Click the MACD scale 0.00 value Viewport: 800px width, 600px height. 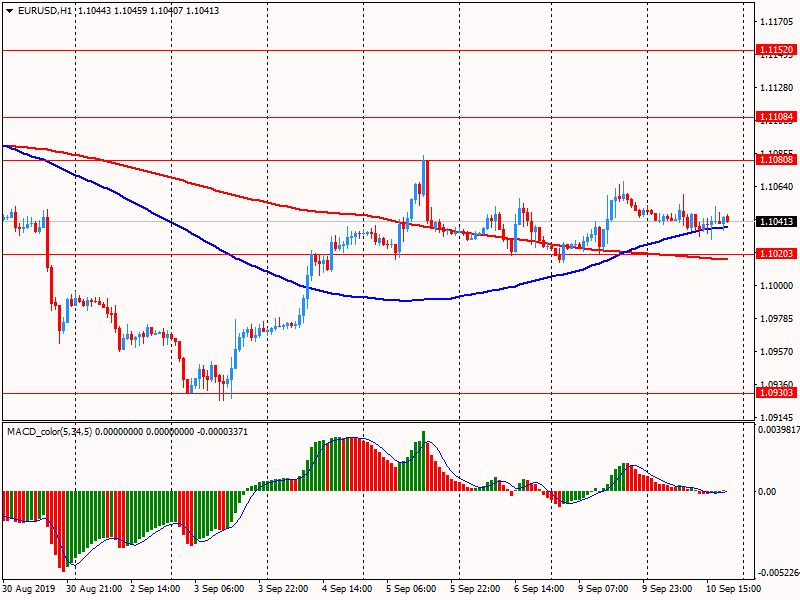[767, 491]
